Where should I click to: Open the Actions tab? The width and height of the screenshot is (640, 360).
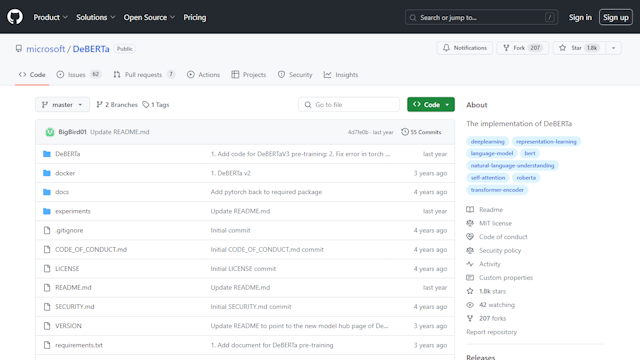(x=204, y=75)
